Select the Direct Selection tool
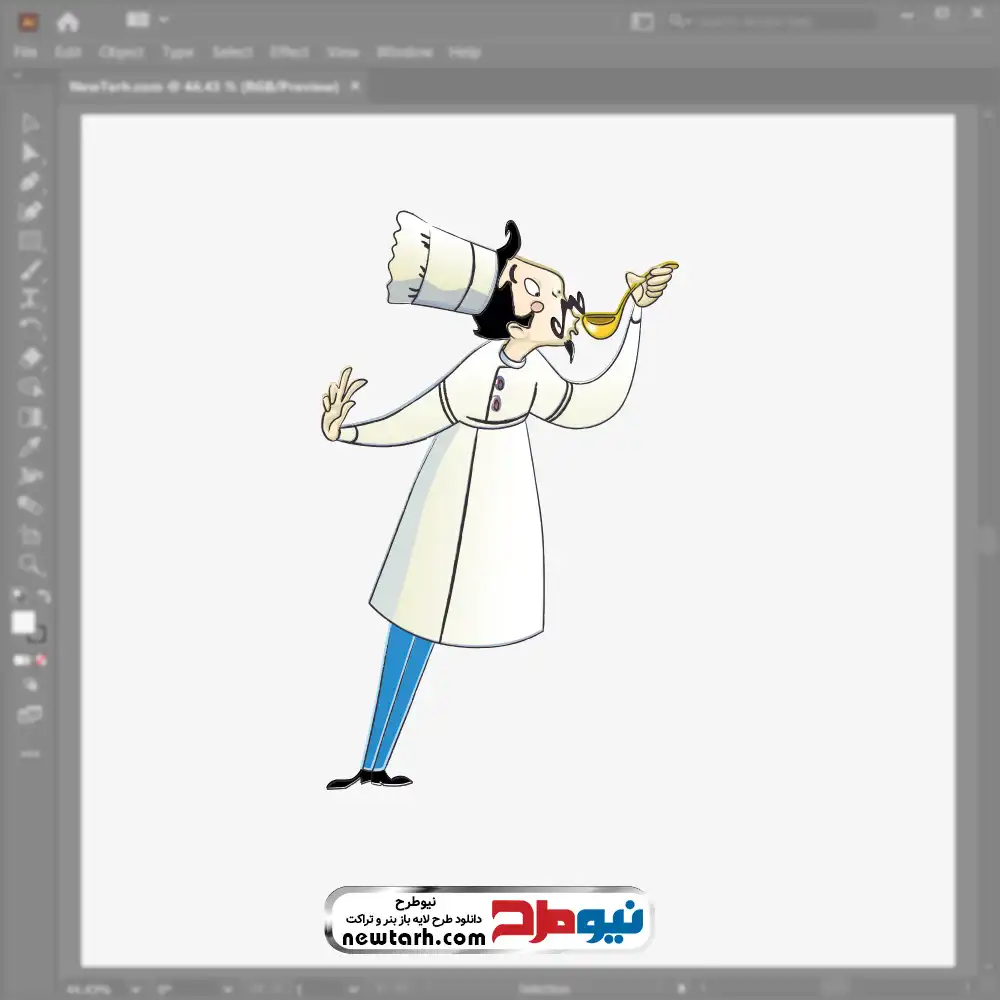 point(30,153)
